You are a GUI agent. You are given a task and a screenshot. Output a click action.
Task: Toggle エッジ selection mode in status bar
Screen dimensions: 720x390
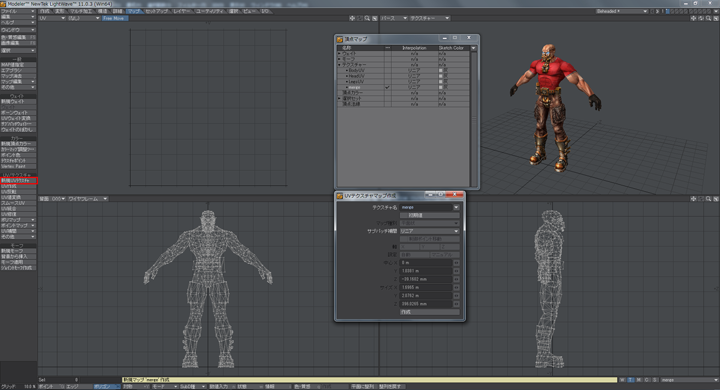[x=78, y=387]
